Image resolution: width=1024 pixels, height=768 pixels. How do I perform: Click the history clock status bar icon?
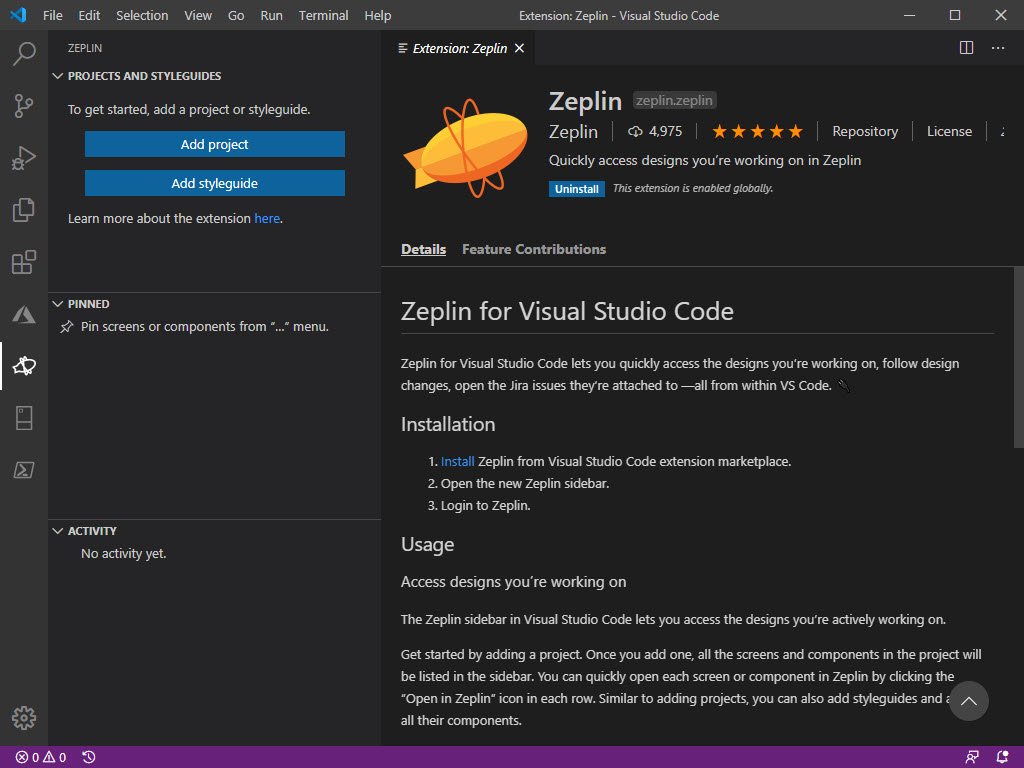click(x=89, y=757)
